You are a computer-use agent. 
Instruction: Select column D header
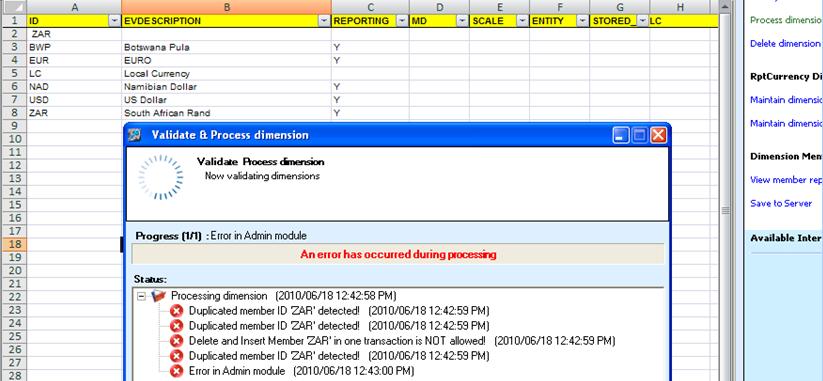tap(439, 7)
